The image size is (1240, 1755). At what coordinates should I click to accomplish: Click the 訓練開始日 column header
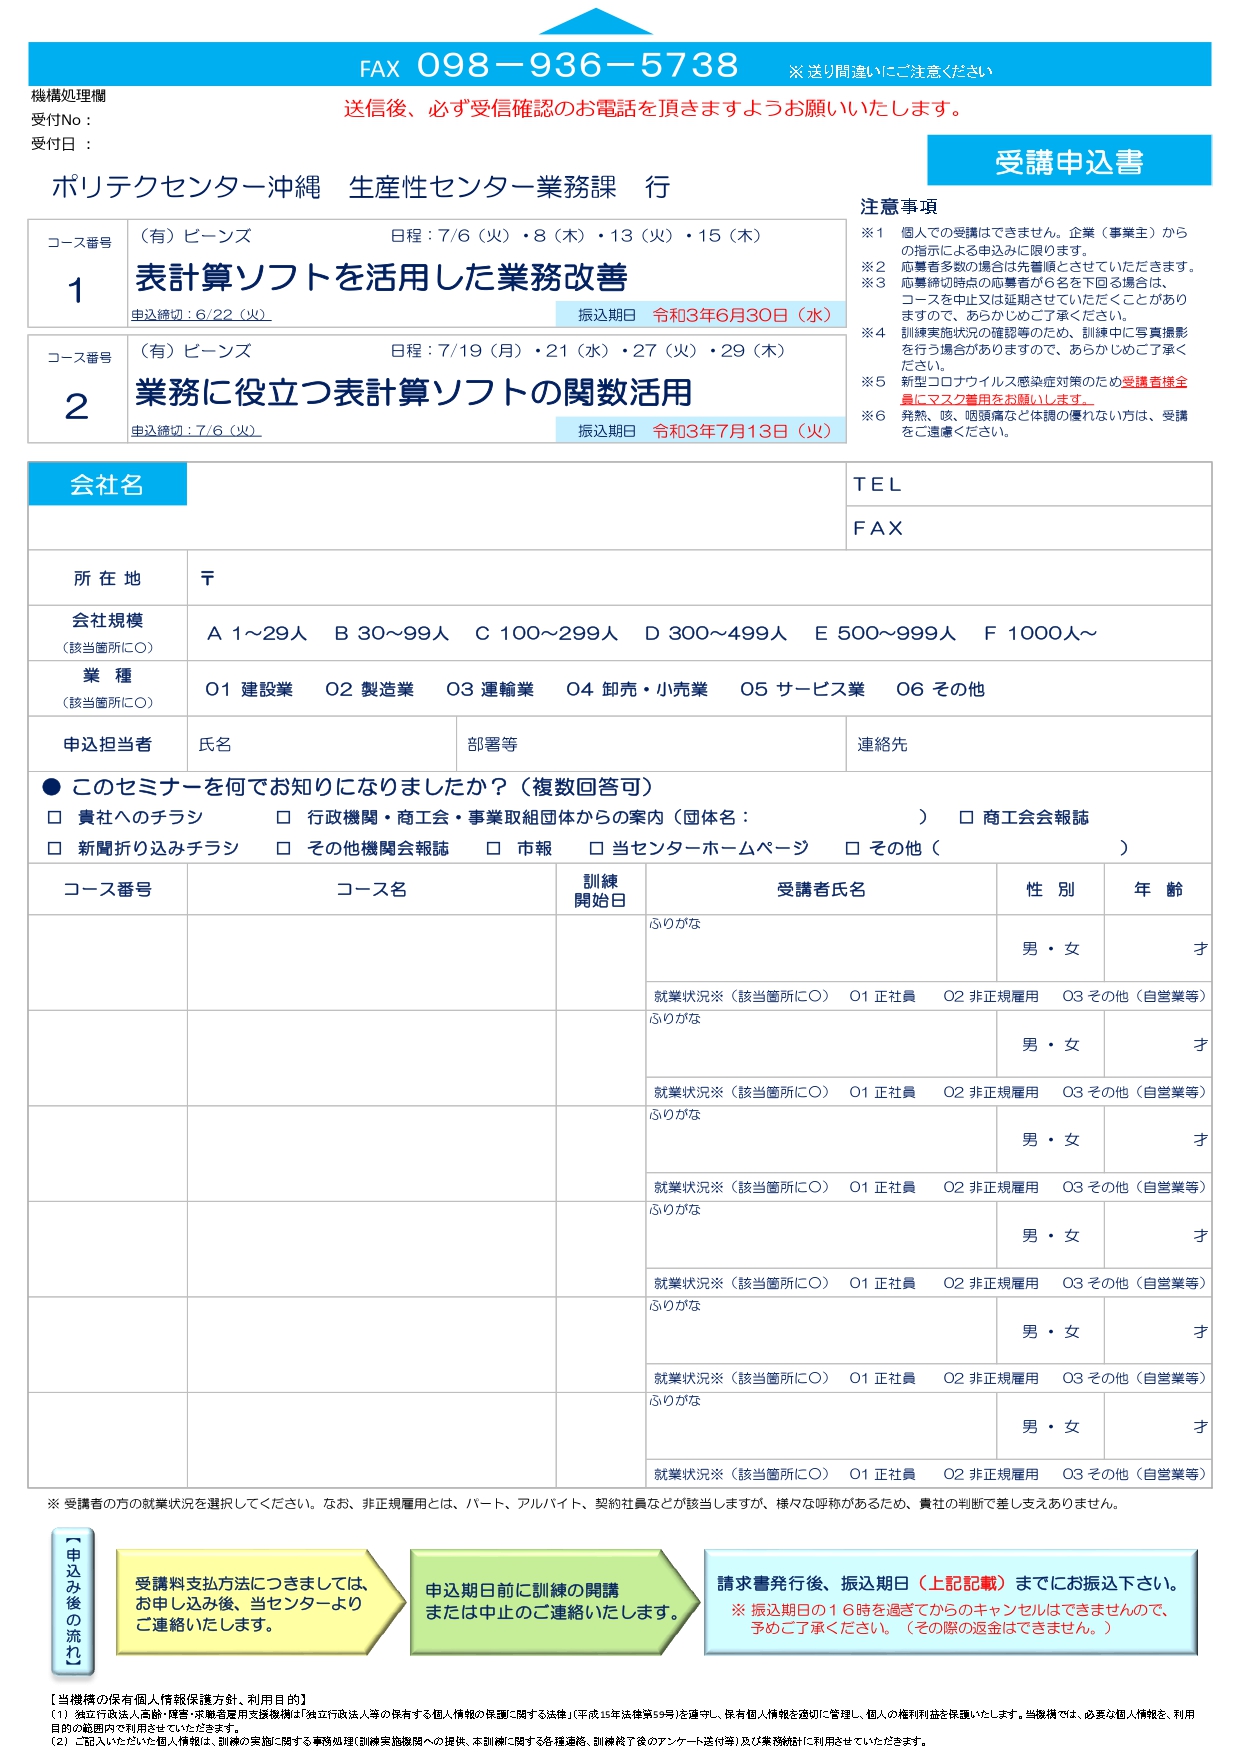[600, 890]
